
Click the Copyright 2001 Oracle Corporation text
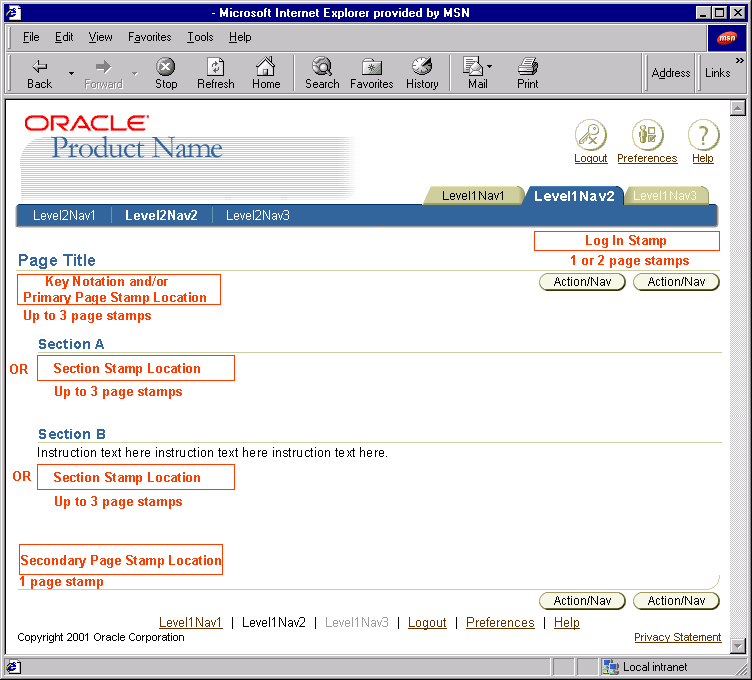click(x=101, y=637)
